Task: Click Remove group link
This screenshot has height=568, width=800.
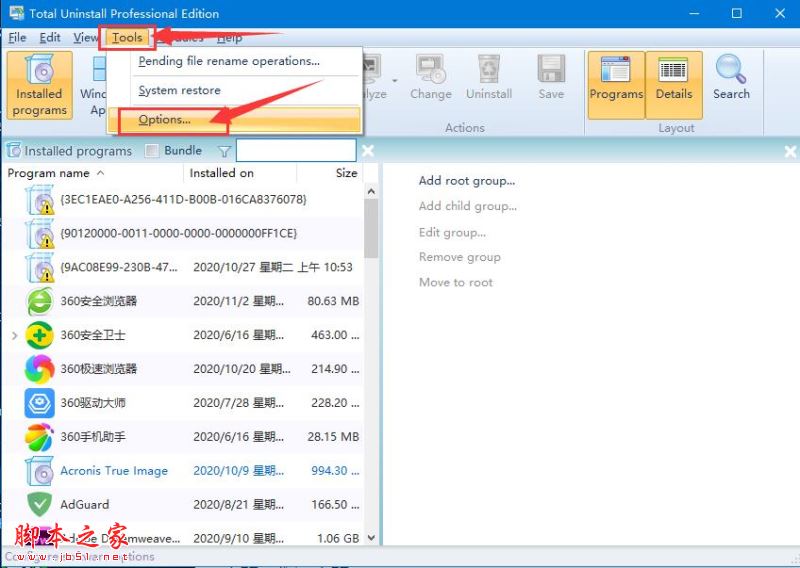Action: click(x=460, y=257)
